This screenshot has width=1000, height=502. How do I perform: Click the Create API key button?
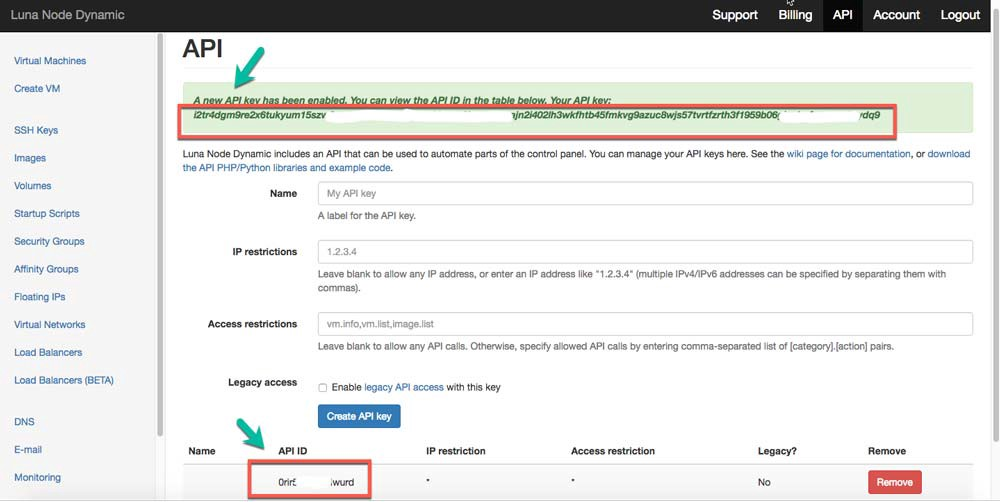359,416
